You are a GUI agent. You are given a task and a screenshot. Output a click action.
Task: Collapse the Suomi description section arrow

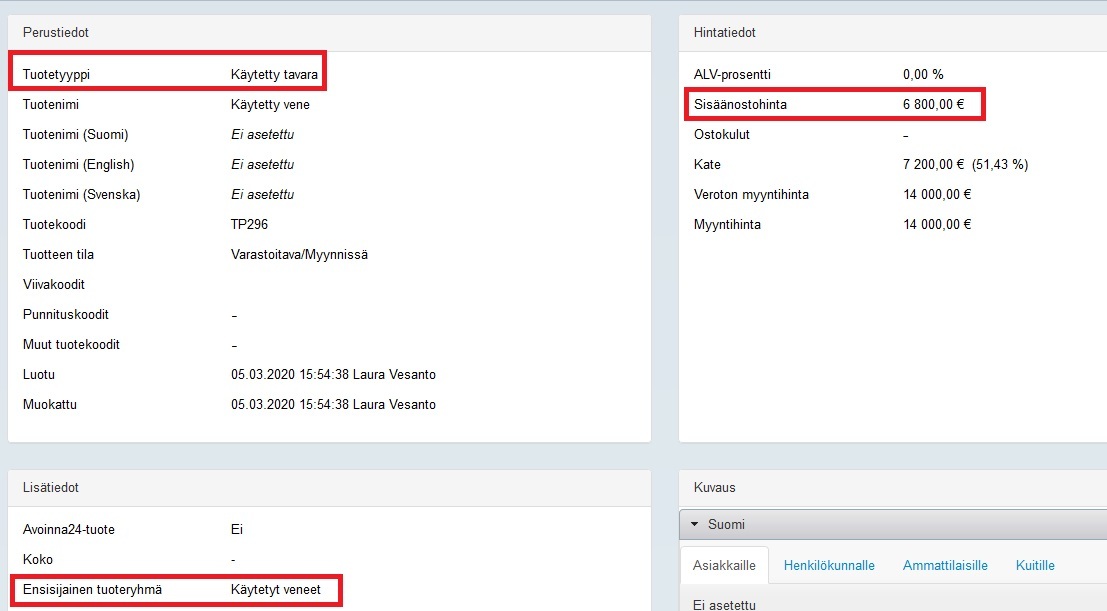pyautogui.click(x=694, y=525)
